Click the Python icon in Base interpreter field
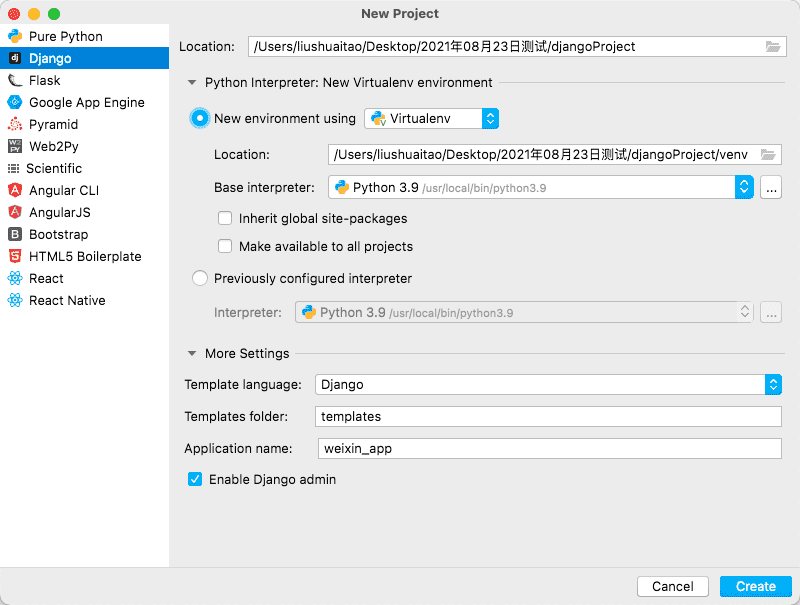 coord(341,187)
